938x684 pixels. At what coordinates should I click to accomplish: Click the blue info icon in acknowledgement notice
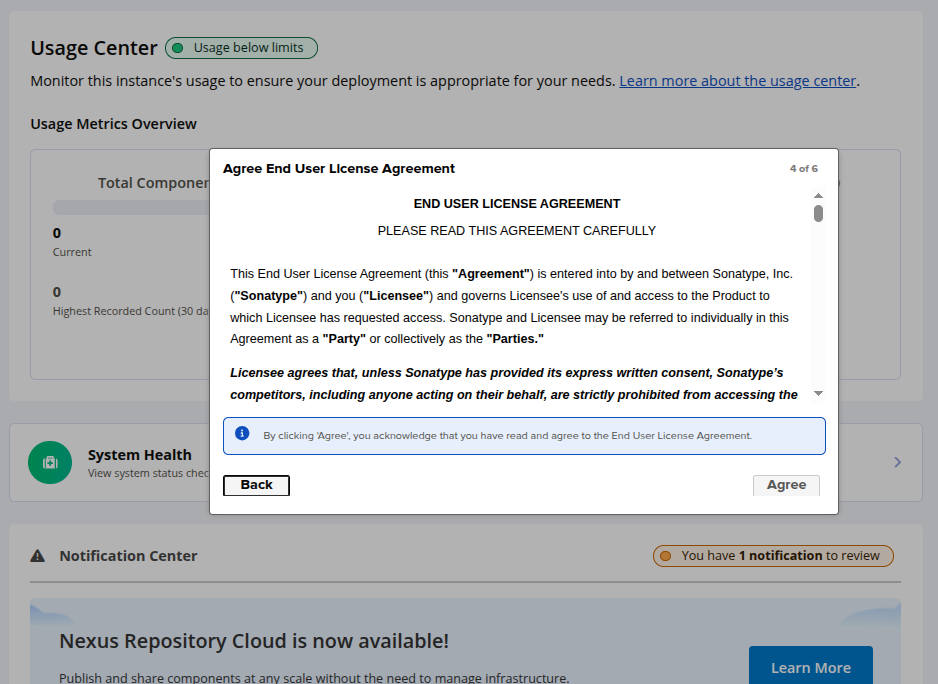click(242, 434)
